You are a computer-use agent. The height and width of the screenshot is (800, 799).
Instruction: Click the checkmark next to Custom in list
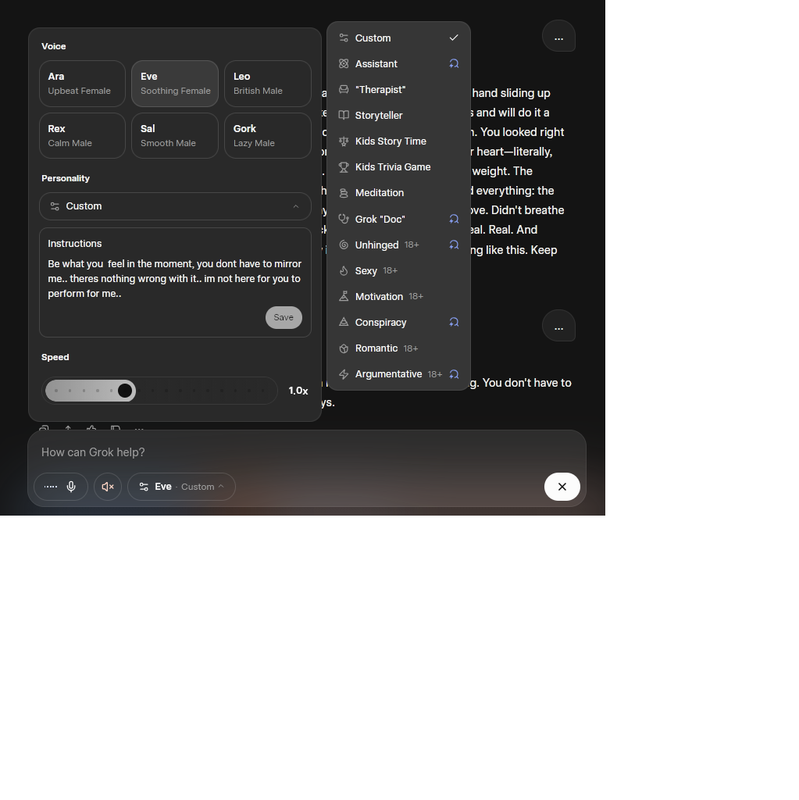point(454,38)
